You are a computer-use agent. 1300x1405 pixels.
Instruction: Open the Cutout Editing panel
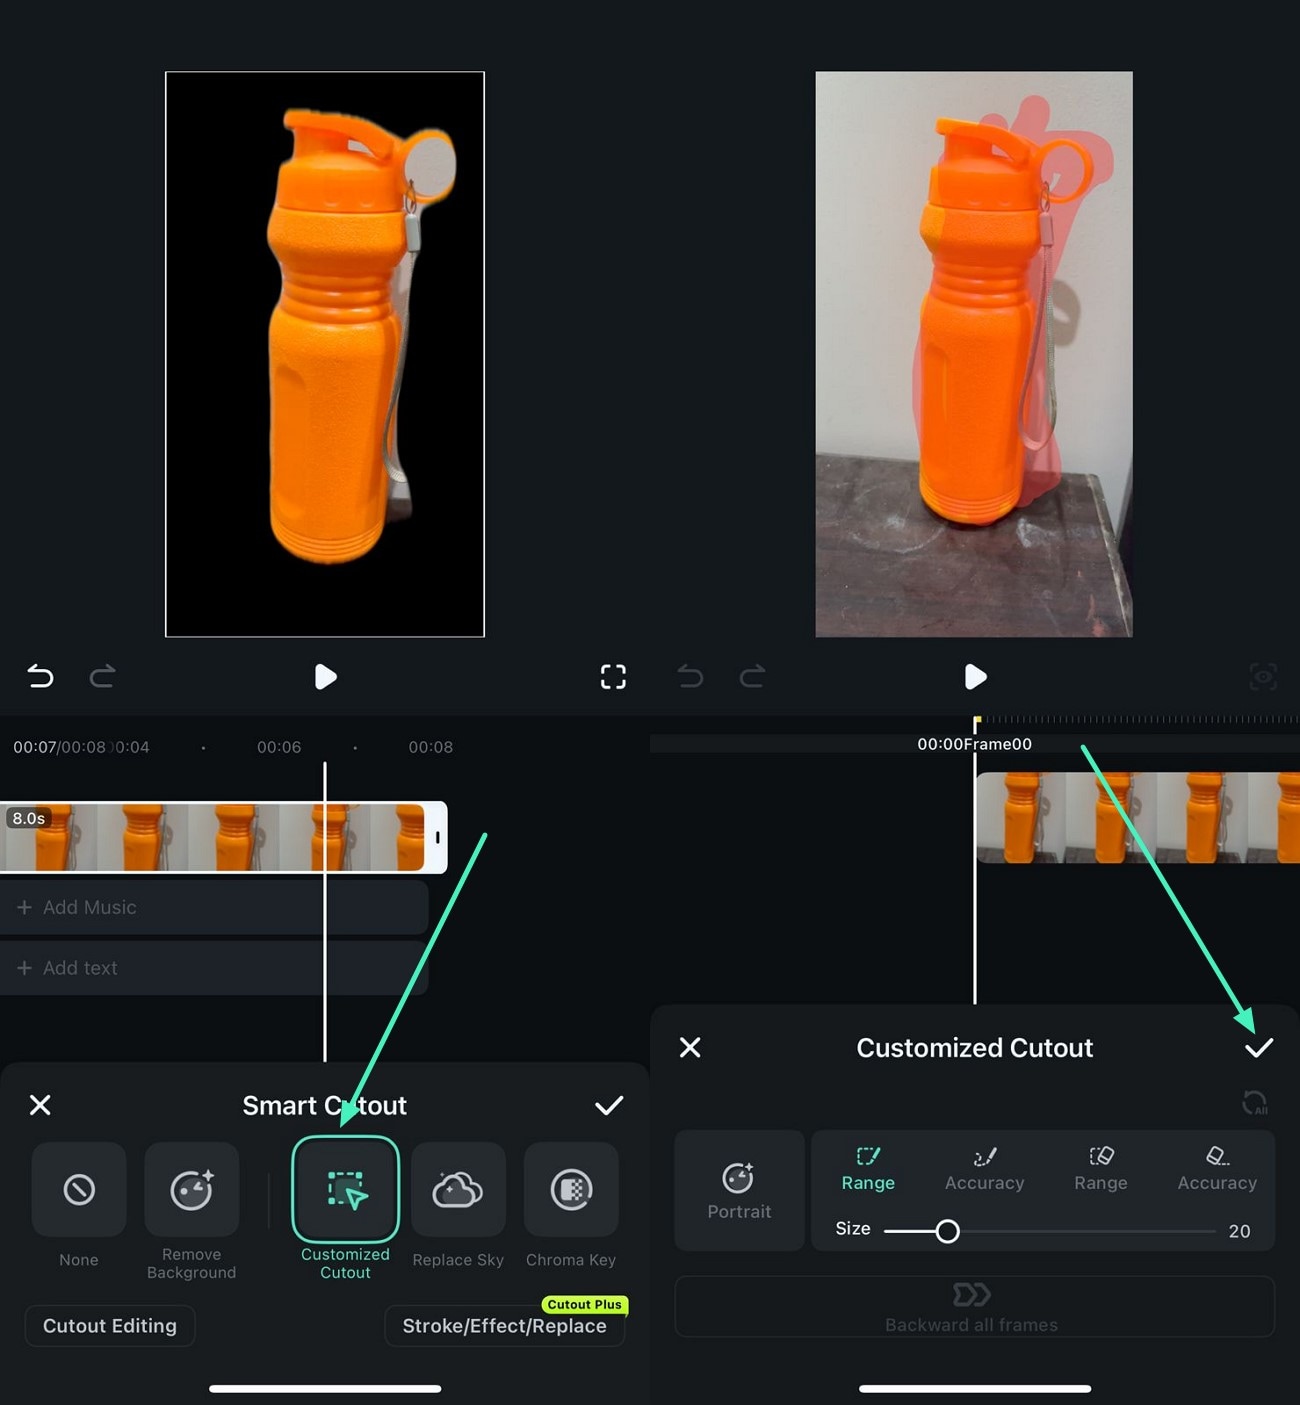(x=109, y=1325)
